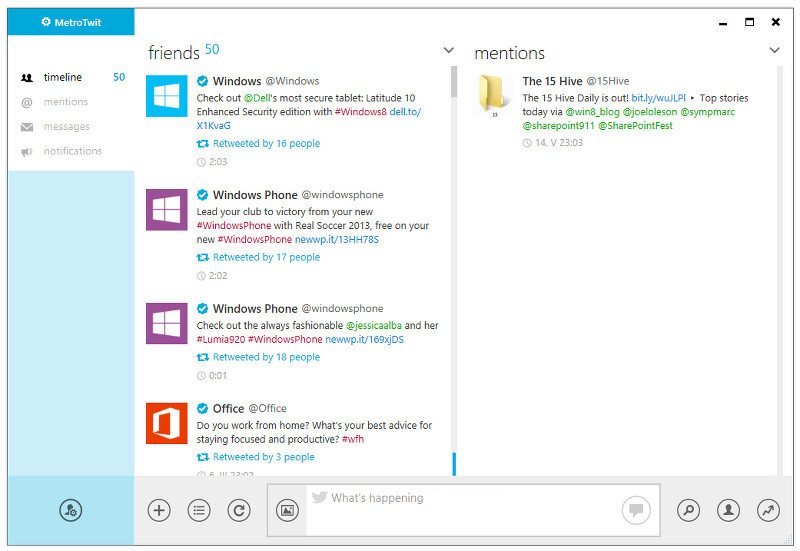Click Retweeted by 3 people
This screenshot has height=551, width=800.
click(x=263, y=457)
